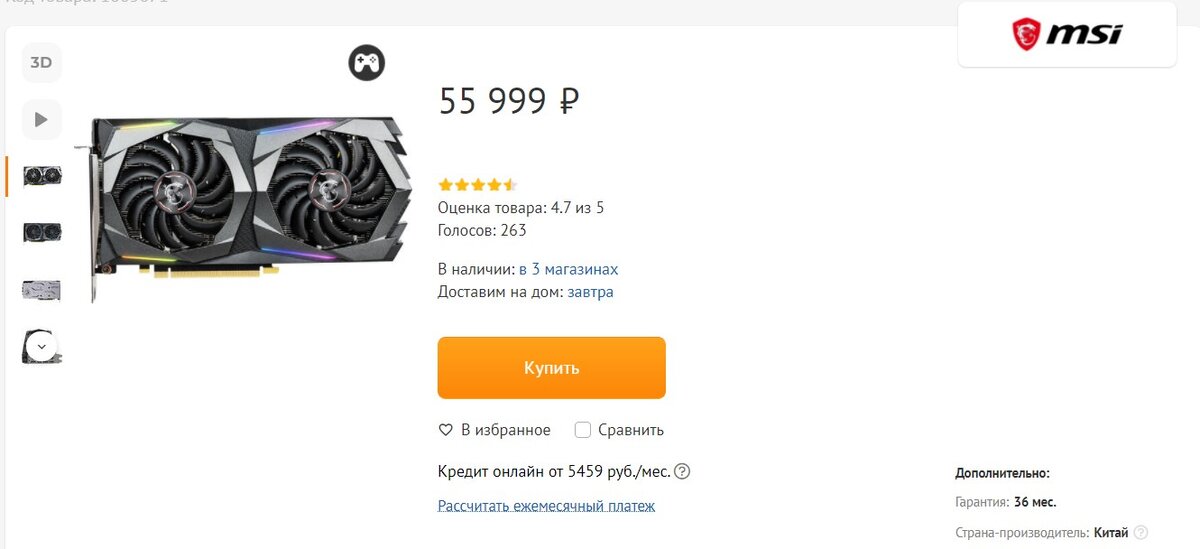Select the first graphics card thumbnail
This screenshot has height=549, width=1200.
[x=42, y=176]
